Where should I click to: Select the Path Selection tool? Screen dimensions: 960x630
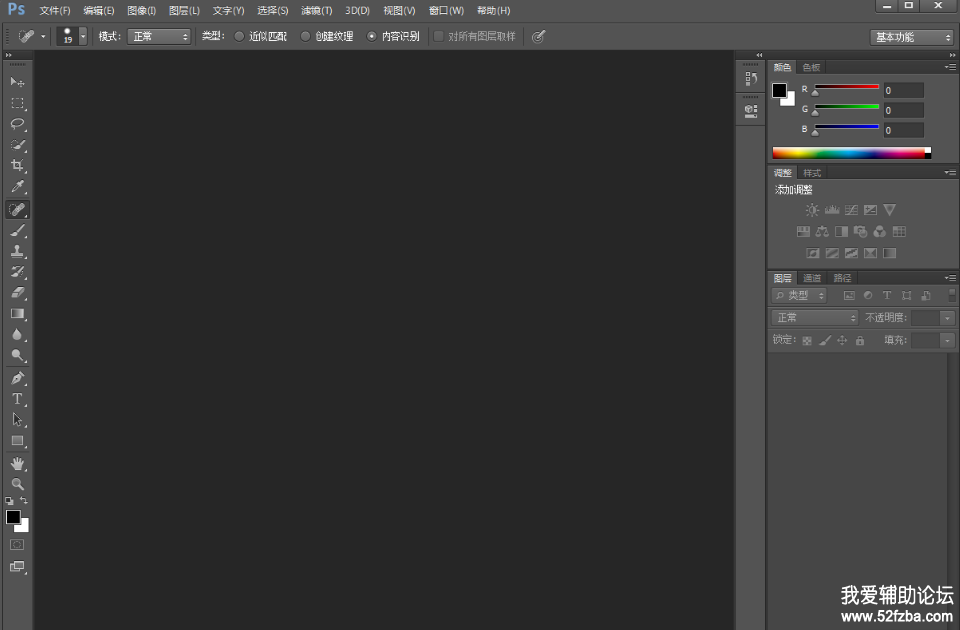[x=17, y=420]
